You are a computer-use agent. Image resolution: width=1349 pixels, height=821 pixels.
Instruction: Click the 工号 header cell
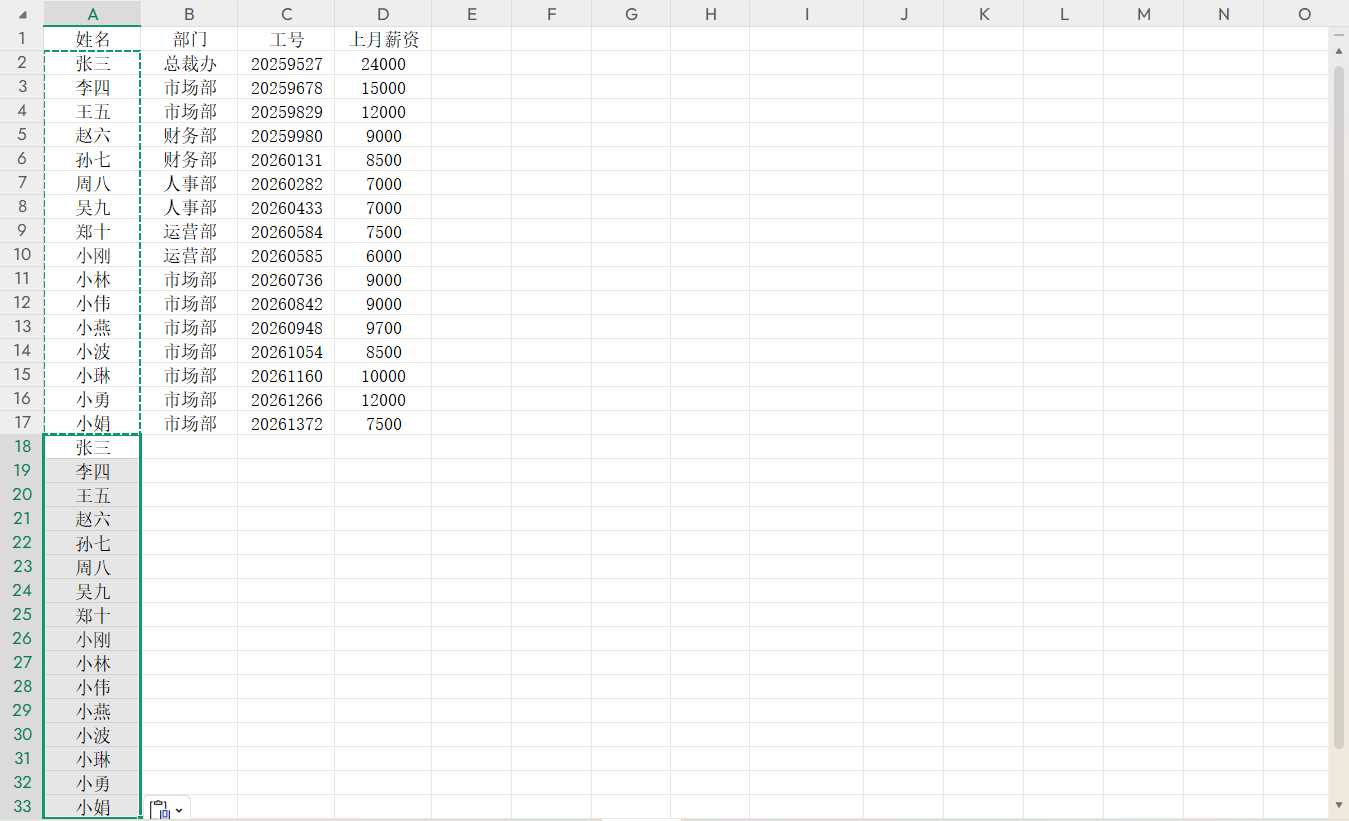[286, 39]
